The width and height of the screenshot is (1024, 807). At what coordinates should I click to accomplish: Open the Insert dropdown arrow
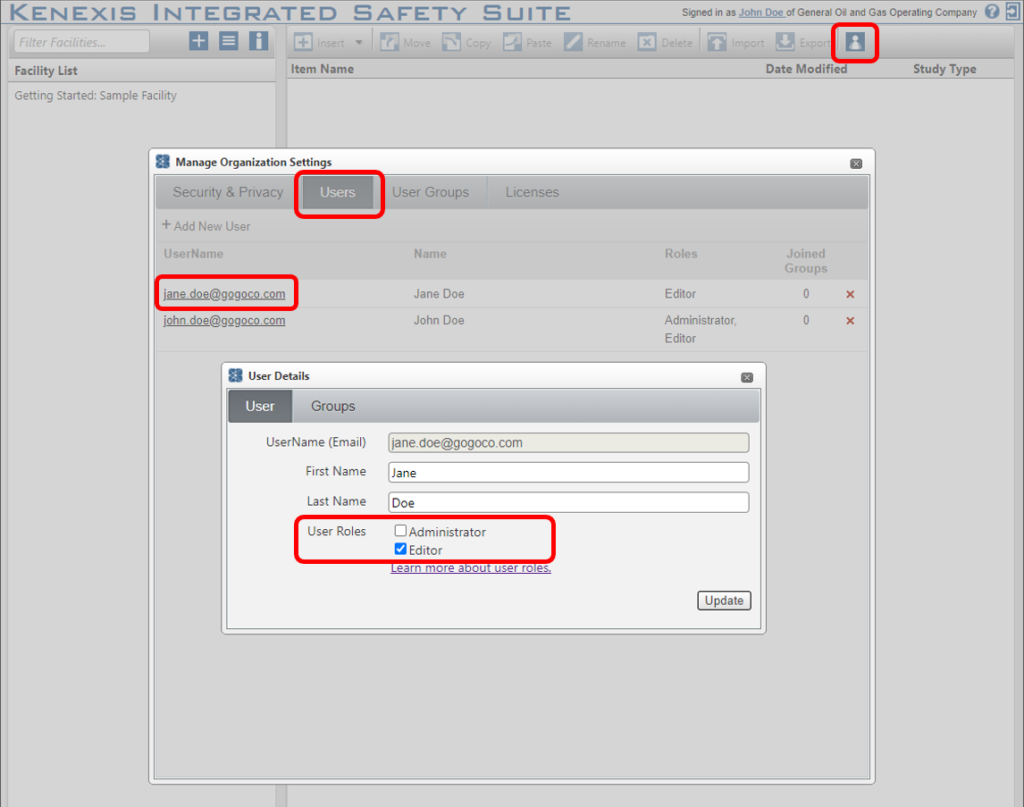pyautogui.click(x=358, y=42)
